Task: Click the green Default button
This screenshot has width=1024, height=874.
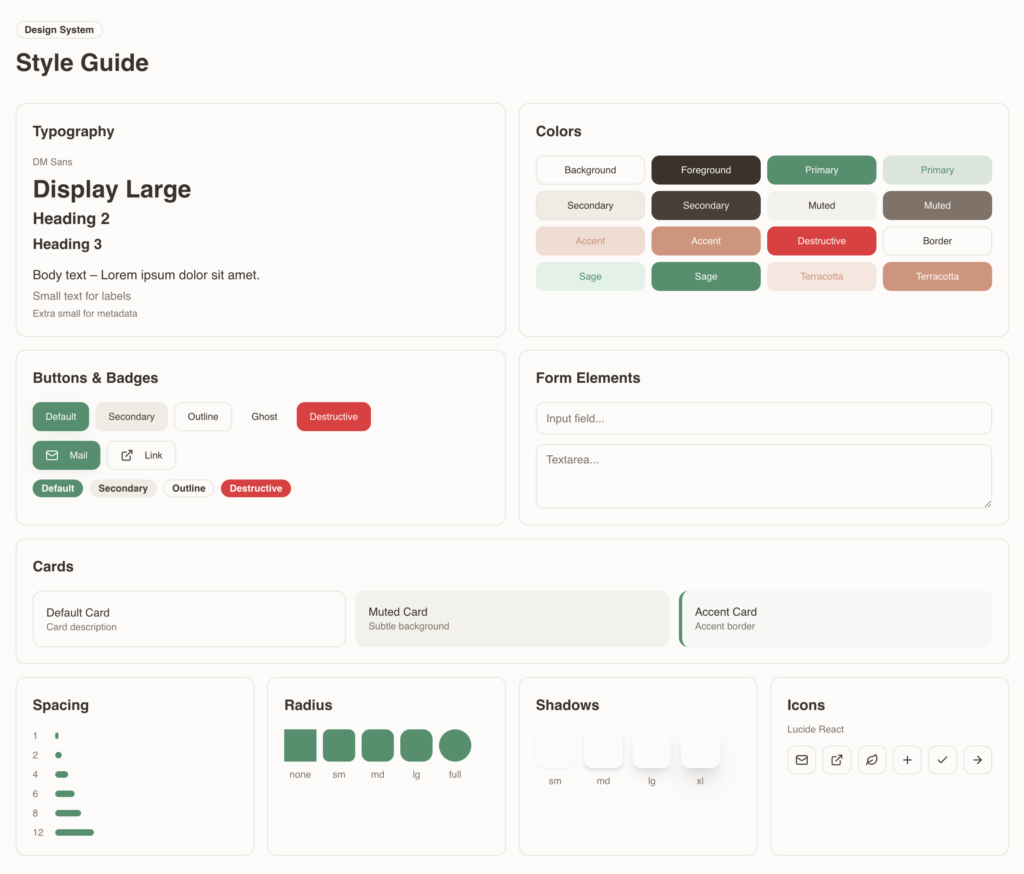Action: (x=61, y=416)
